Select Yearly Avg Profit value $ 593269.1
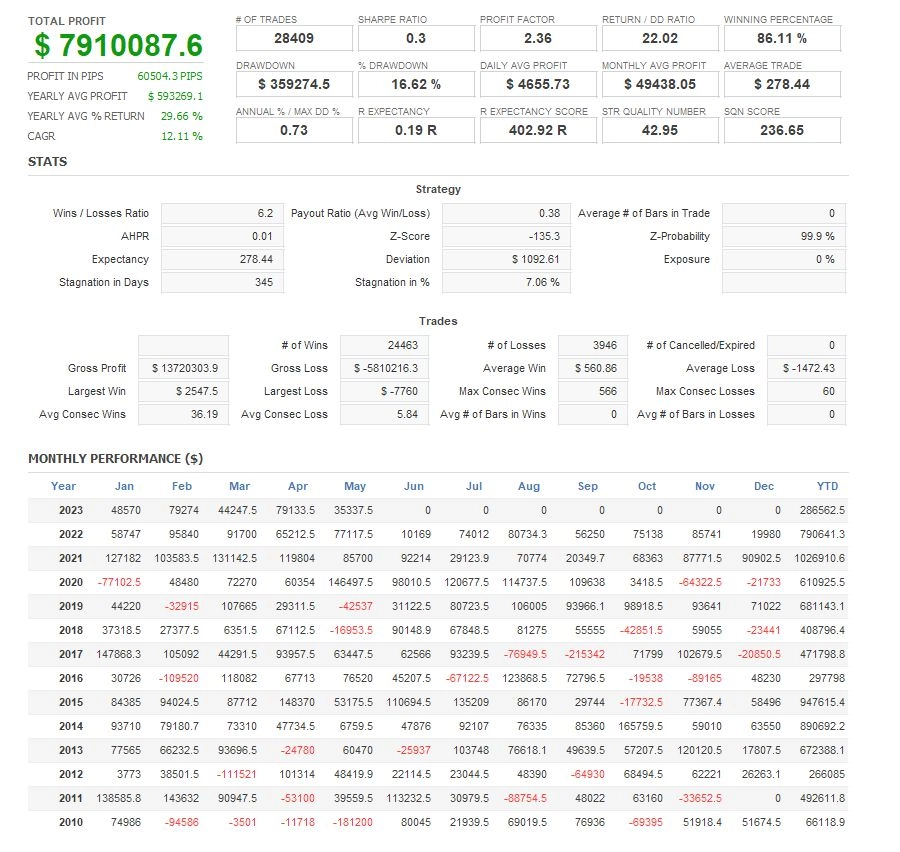Viewport: 900px width, 852px height. point(176,96)
